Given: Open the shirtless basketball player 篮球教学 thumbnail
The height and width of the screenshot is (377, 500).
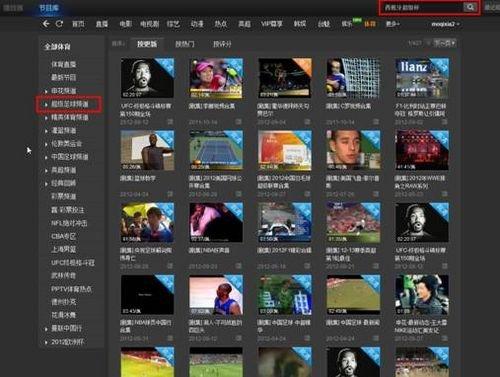Looking at the screenshot, I should point(147,150).
